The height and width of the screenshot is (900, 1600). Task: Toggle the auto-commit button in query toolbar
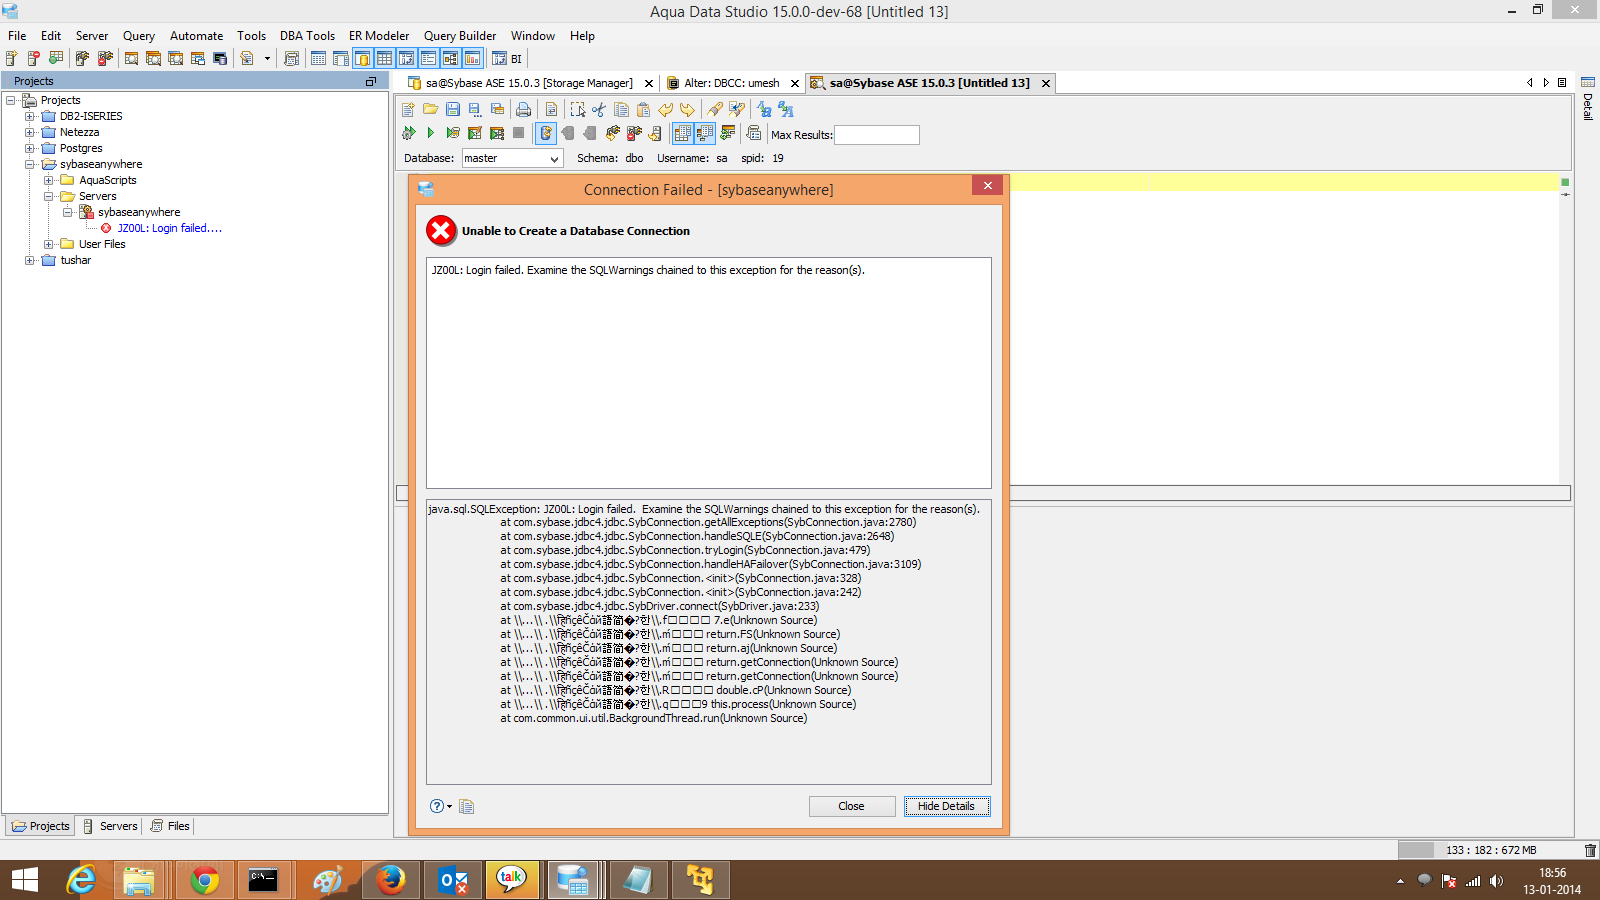point(545,133)
